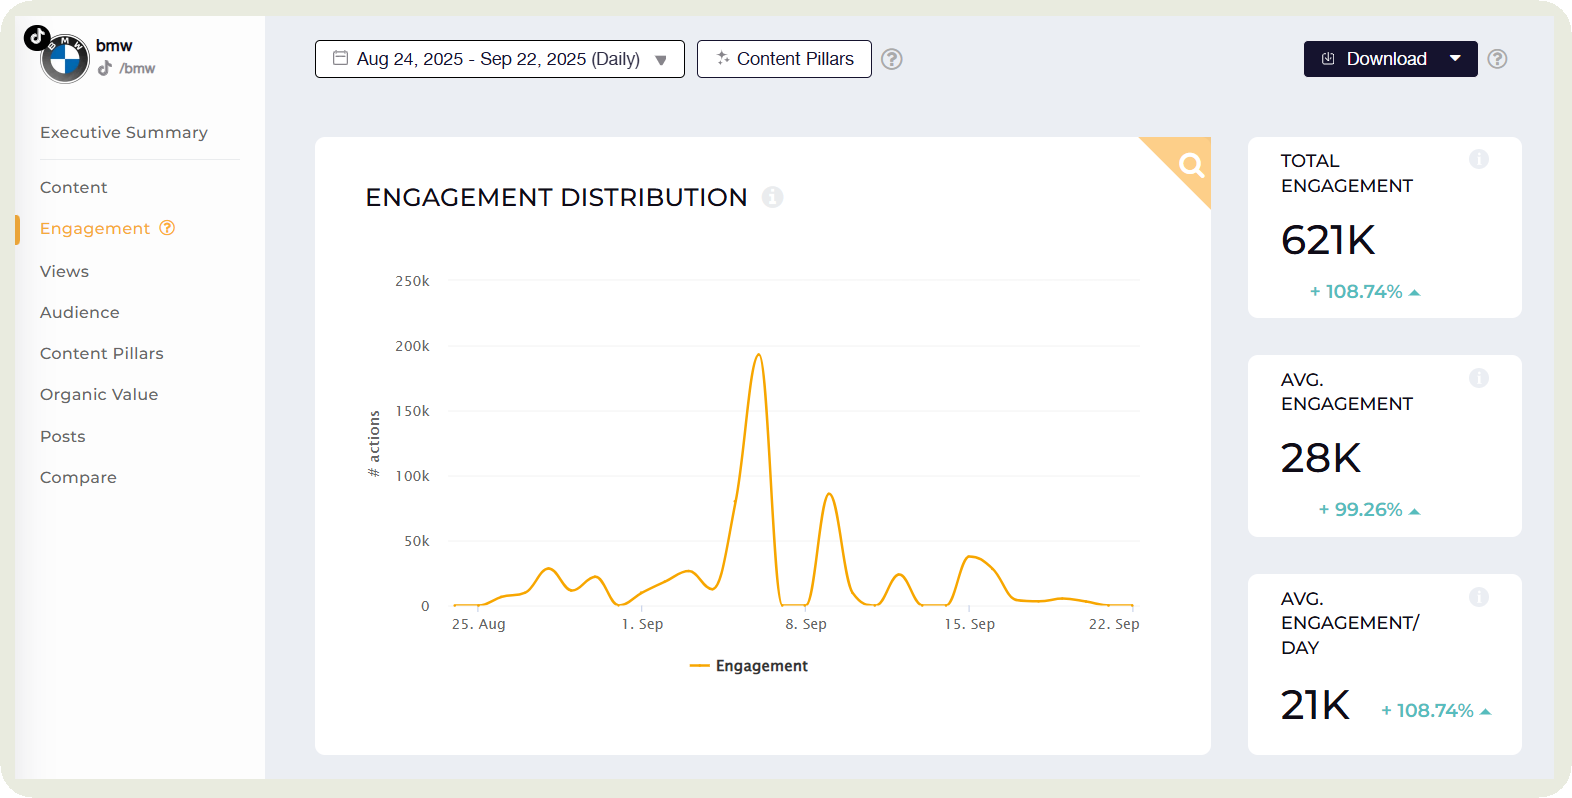Screen dimensions: 1572x798
Task: Open the date range dropdown
Action: tap(499, 59)
